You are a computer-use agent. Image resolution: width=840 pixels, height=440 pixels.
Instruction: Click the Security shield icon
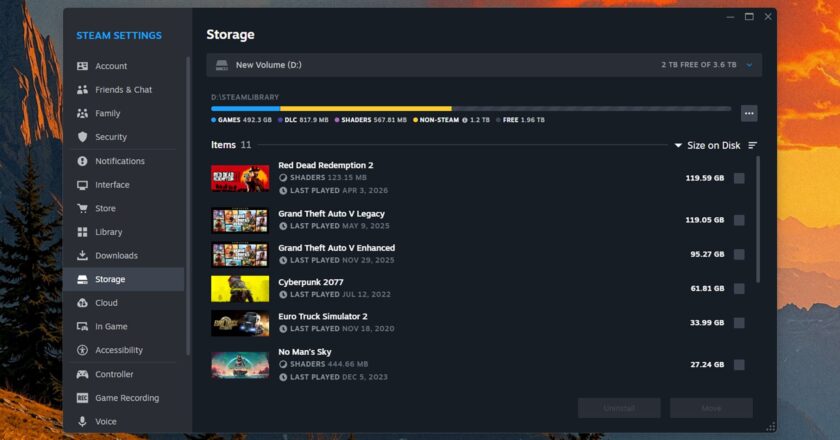tap(82, 137)
